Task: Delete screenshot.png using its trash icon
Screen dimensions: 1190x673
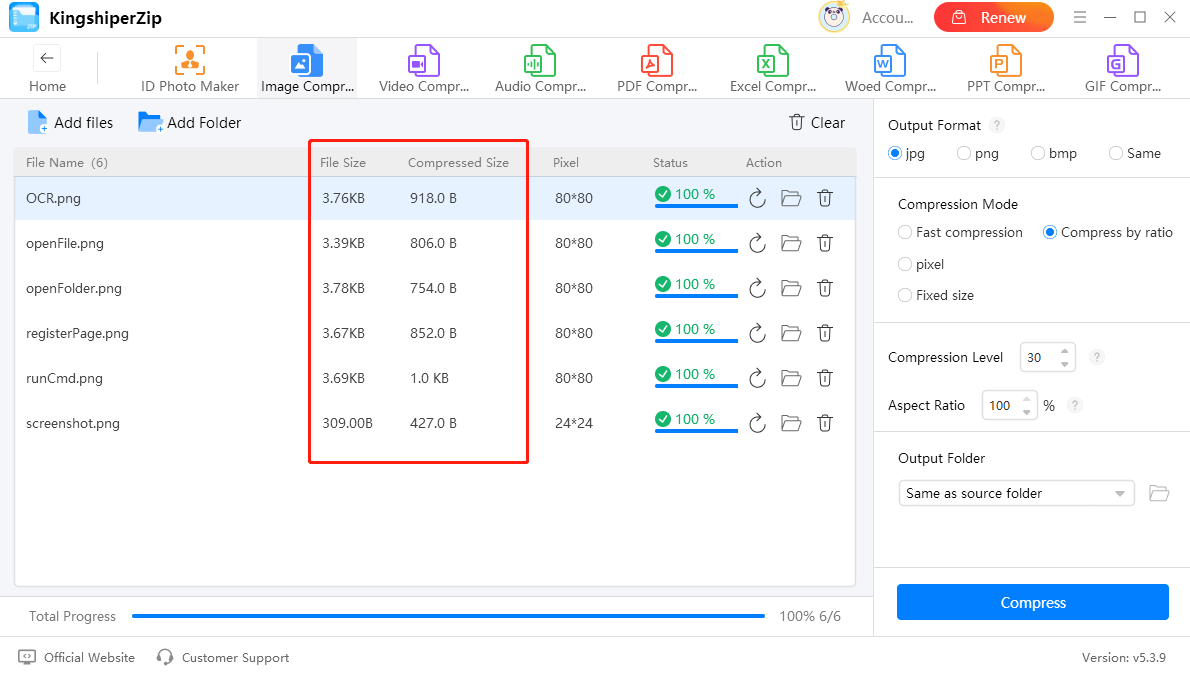Action: [824, 423]
